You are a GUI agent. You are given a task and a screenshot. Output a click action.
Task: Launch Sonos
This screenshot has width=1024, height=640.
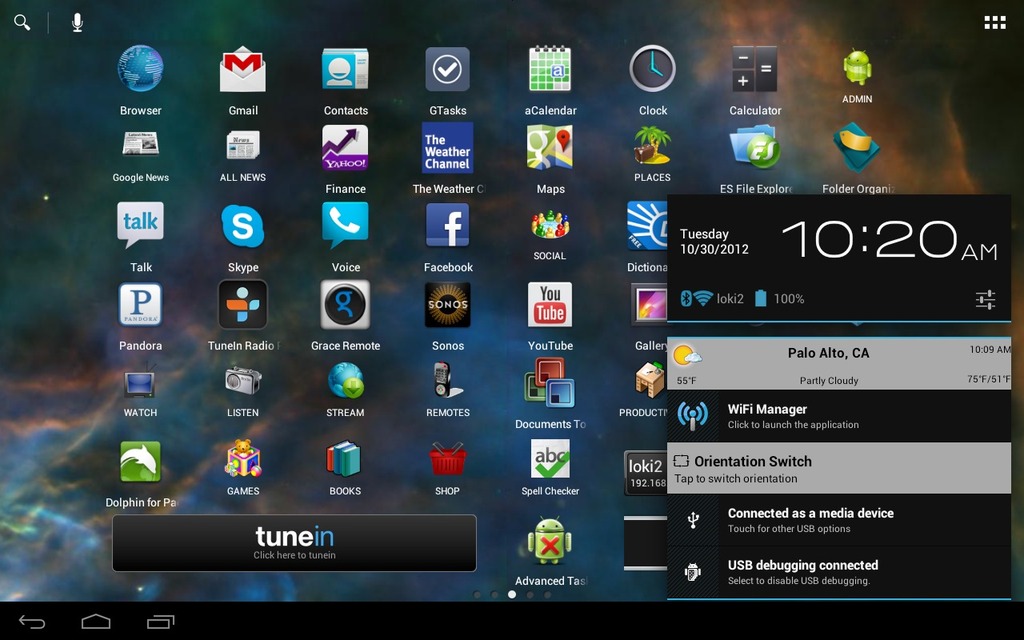click(x=447, y=304)
